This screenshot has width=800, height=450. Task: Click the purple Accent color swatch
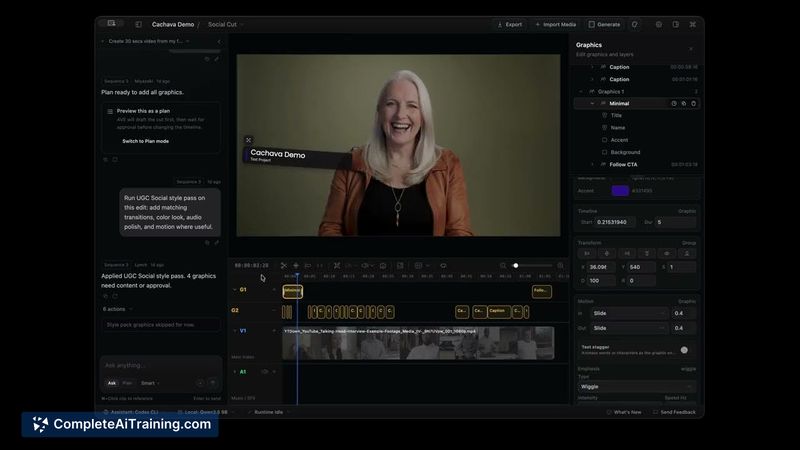coord(620,190)
